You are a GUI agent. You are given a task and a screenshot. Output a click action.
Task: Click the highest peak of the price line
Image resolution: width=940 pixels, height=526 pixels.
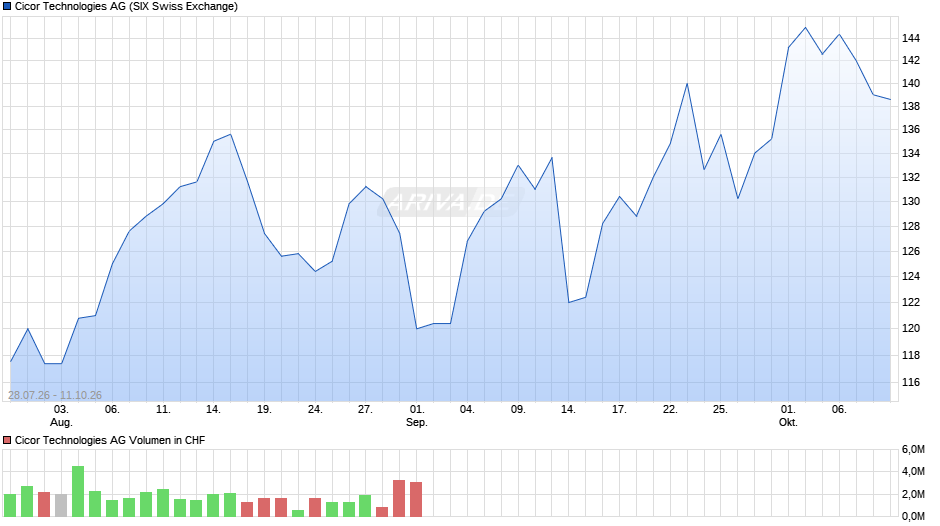pyautogui.click(x=805, y=28)
